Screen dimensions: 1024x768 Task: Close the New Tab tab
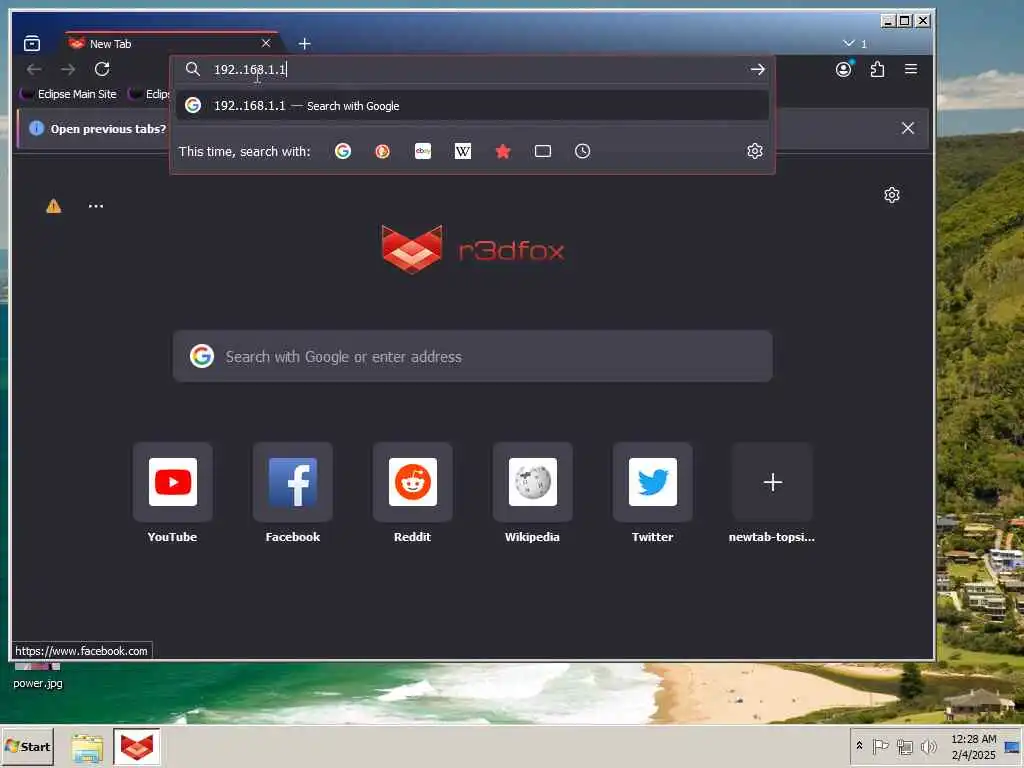pyautogui.click(x=266, y=43)
